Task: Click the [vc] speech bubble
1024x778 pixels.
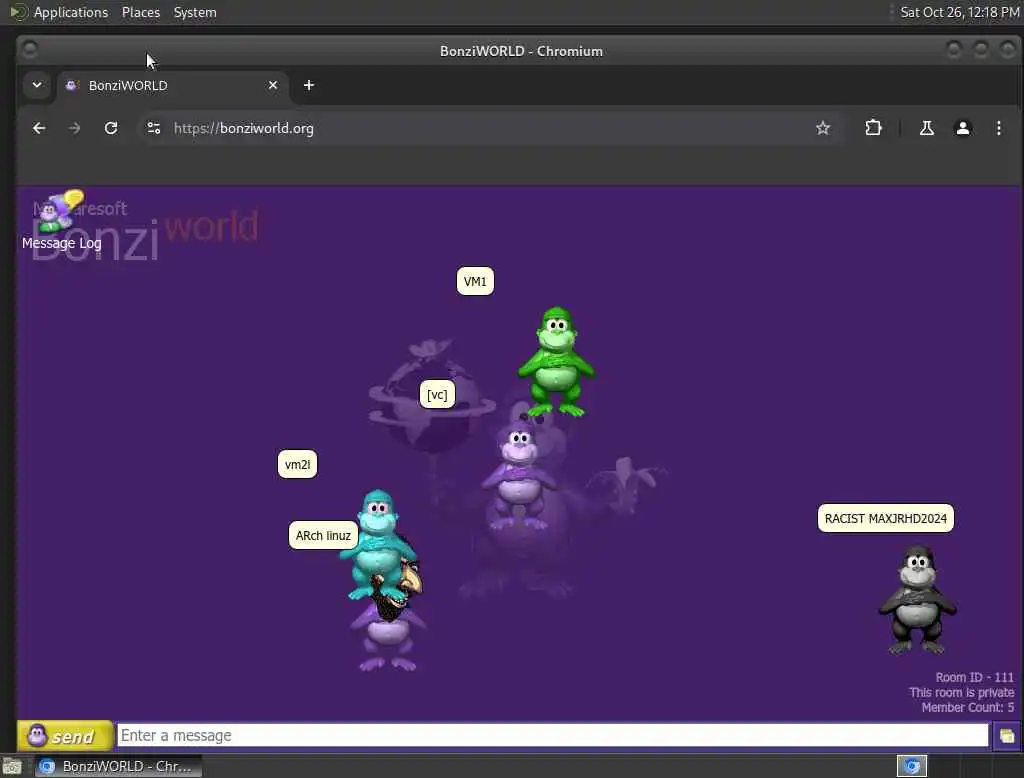Action: (x=437, y=395)
